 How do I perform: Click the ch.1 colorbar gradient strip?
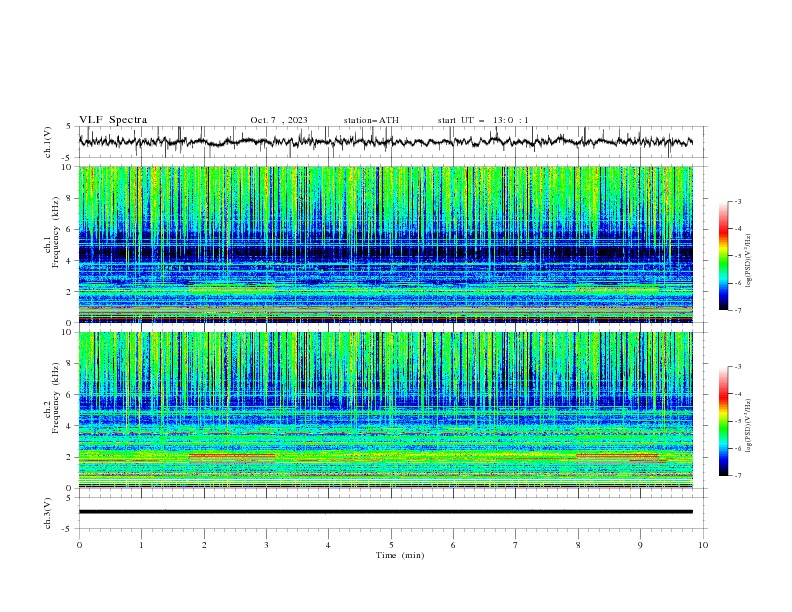point(723,256)
